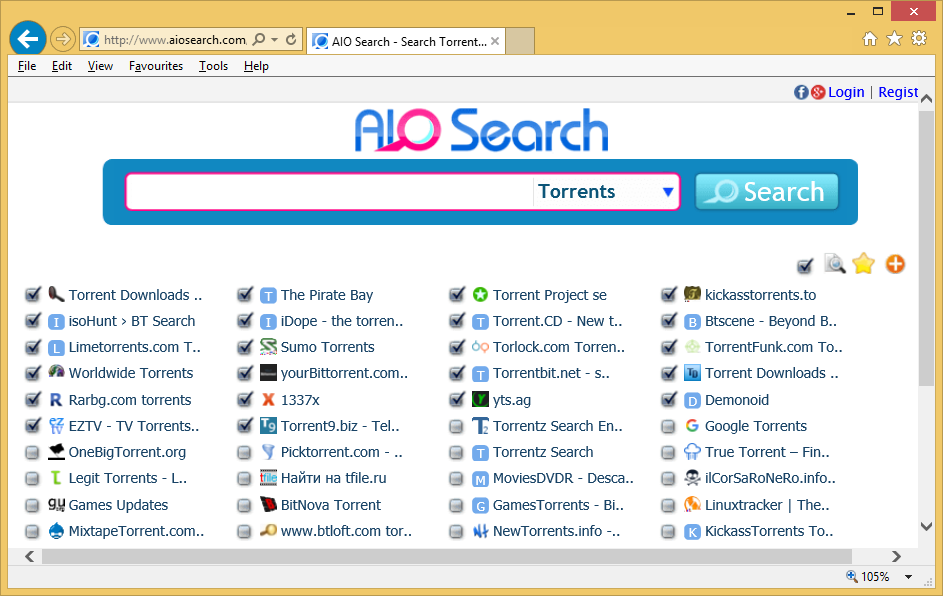Image resolution: width=943 pixels, height=596 pixels.
Task: Click the 1337x red X icon
Action: tap(268, 399)
